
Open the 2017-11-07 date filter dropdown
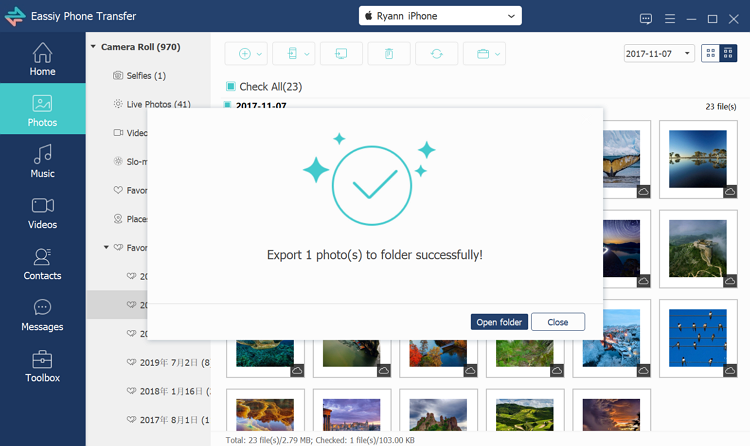pyautogui.click(x=659, y=54)
